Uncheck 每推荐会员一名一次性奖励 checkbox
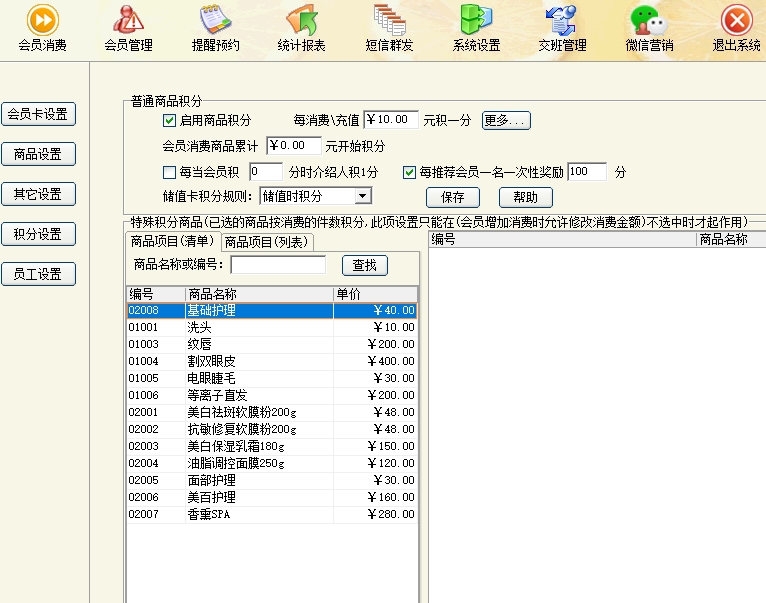Viewport: 766px width, 603px height. click(x=409, y=172)
